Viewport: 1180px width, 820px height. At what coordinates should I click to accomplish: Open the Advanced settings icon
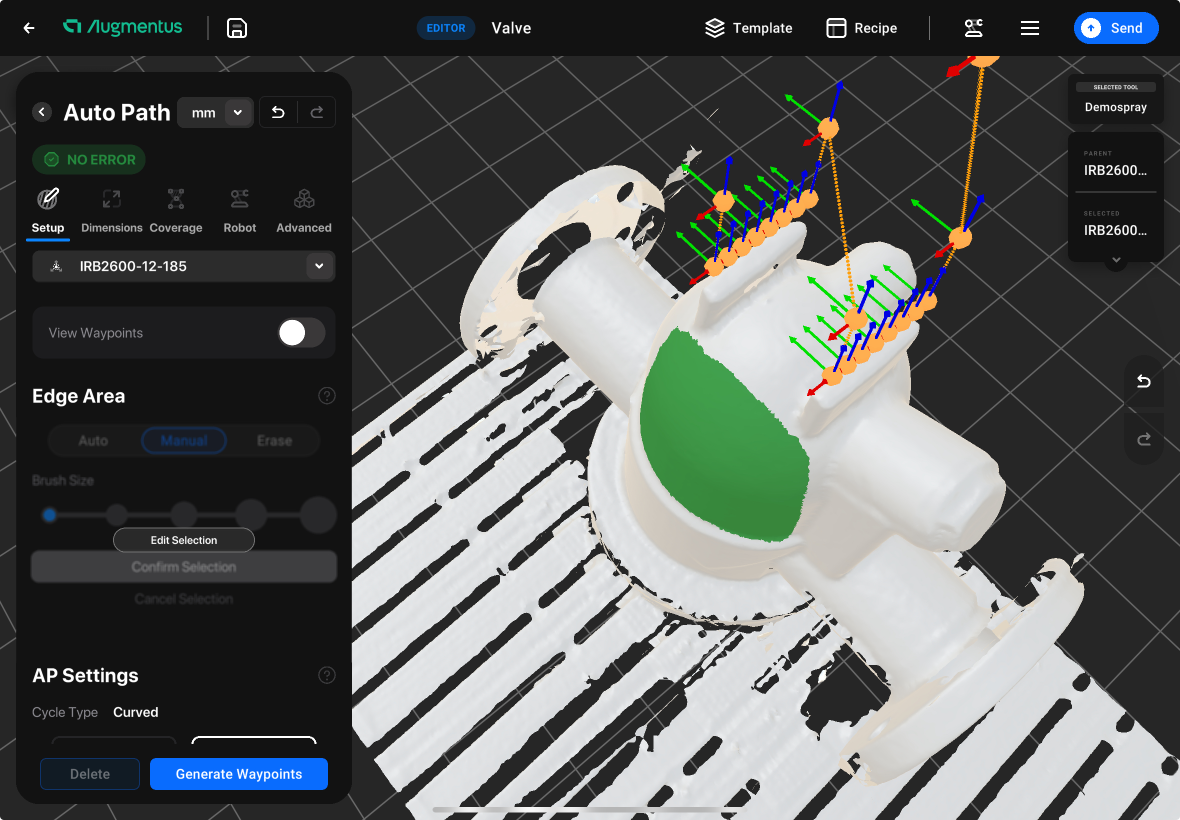(x=303, y=199)
